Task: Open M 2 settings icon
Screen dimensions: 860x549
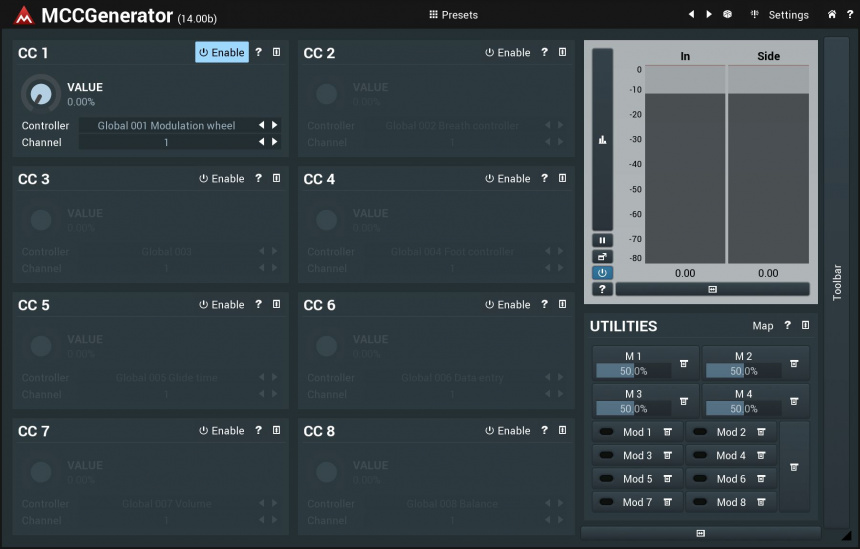Action: click(794, 364)
